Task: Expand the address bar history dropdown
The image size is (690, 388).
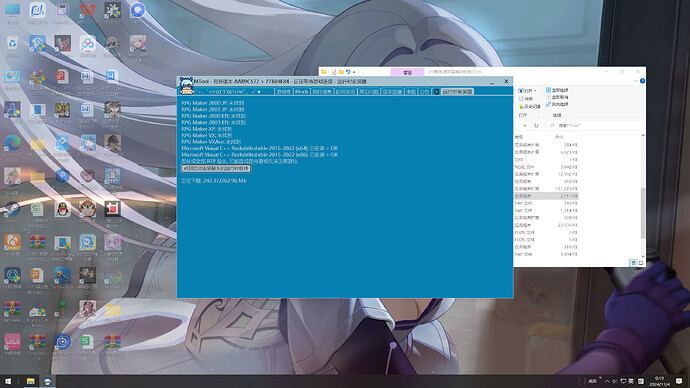Action: (x=525, y=125)
